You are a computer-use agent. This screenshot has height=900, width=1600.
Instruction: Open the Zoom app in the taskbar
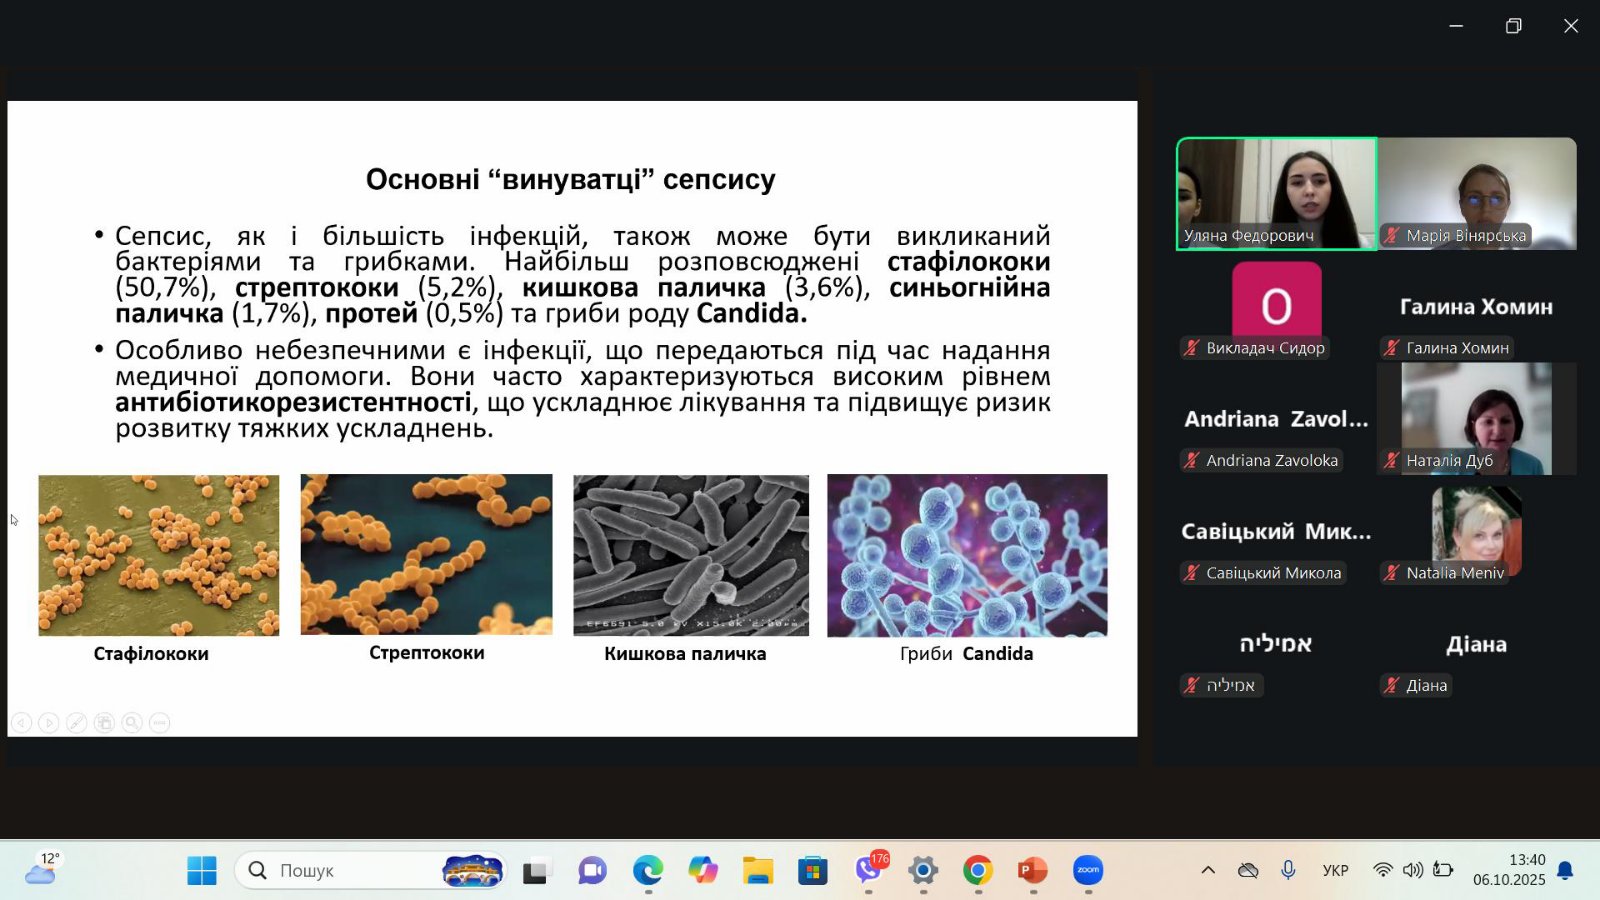[x=1088, y=871]
